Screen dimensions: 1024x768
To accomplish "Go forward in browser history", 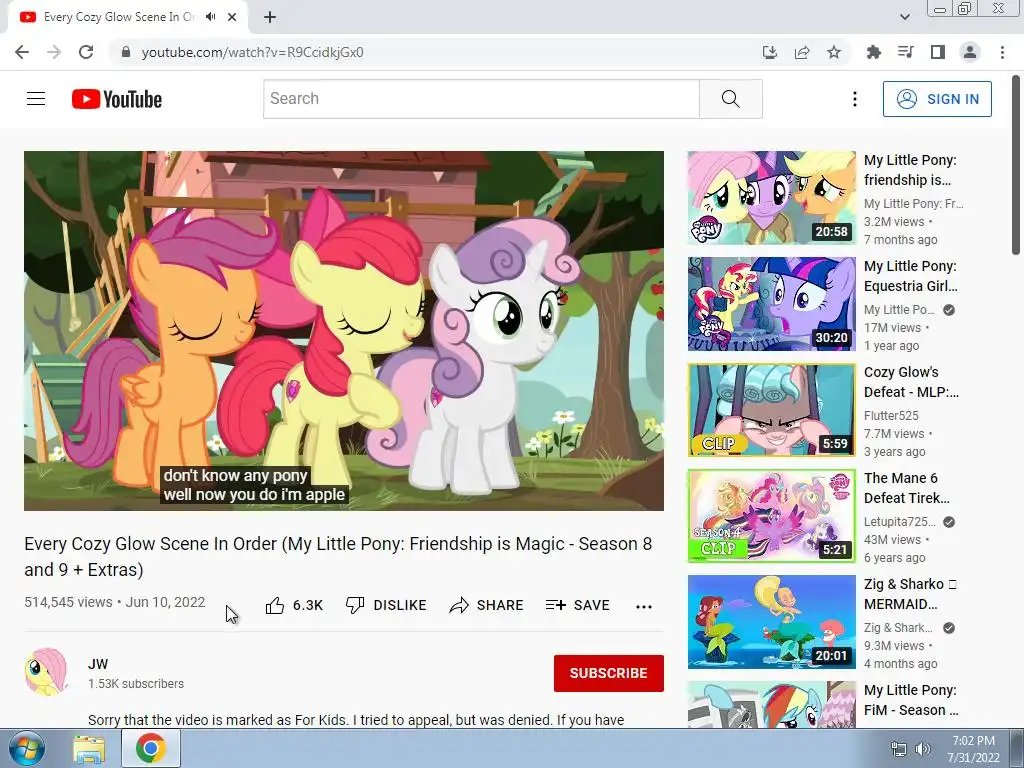I will (54, 52).
